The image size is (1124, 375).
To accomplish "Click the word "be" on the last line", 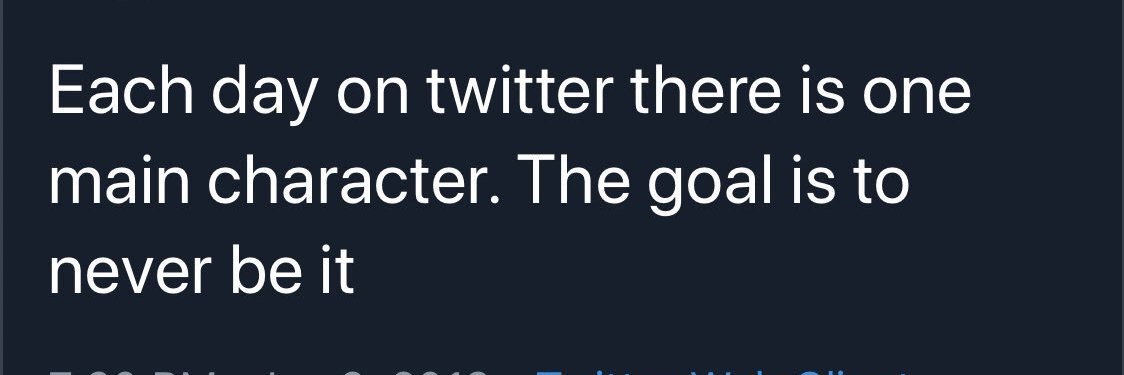I will [266, 269].
